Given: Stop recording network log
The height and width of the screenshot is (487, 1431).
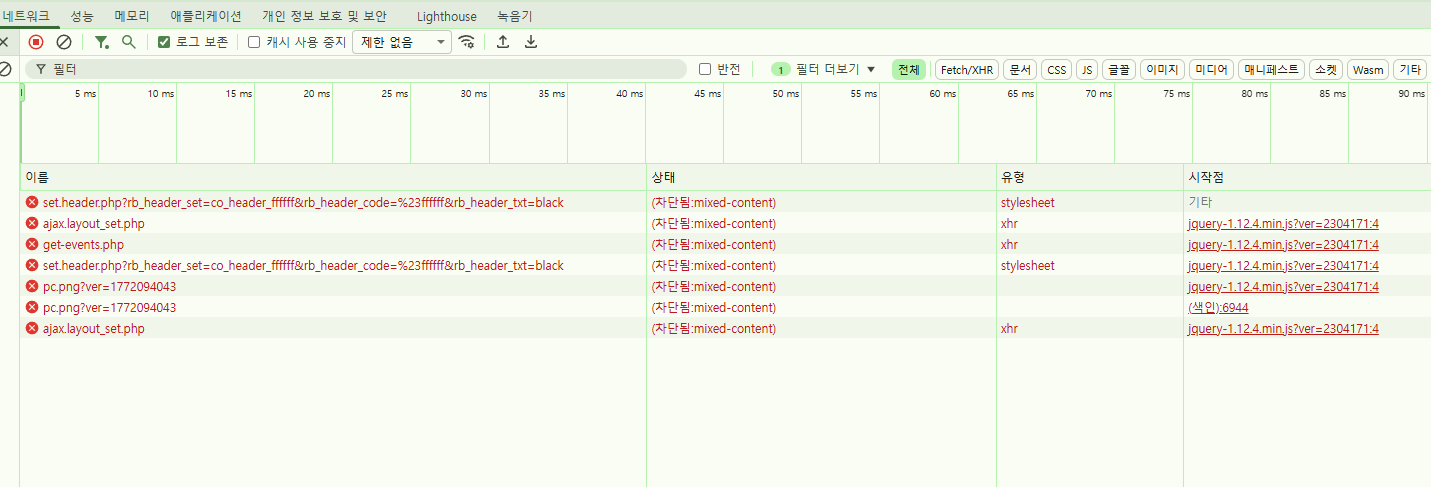Looking at the screenshot, I should pos(36,42).
